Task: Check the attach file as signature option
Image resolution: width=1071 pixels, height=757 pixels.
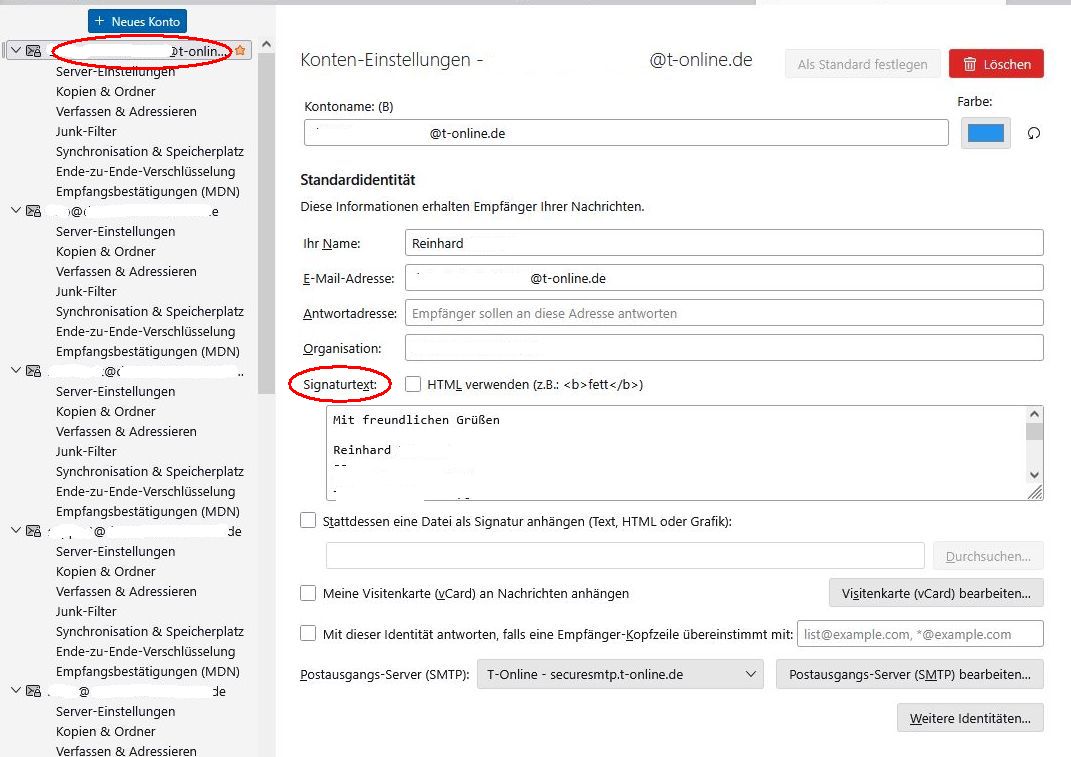Action: click(x=308, y=521)
